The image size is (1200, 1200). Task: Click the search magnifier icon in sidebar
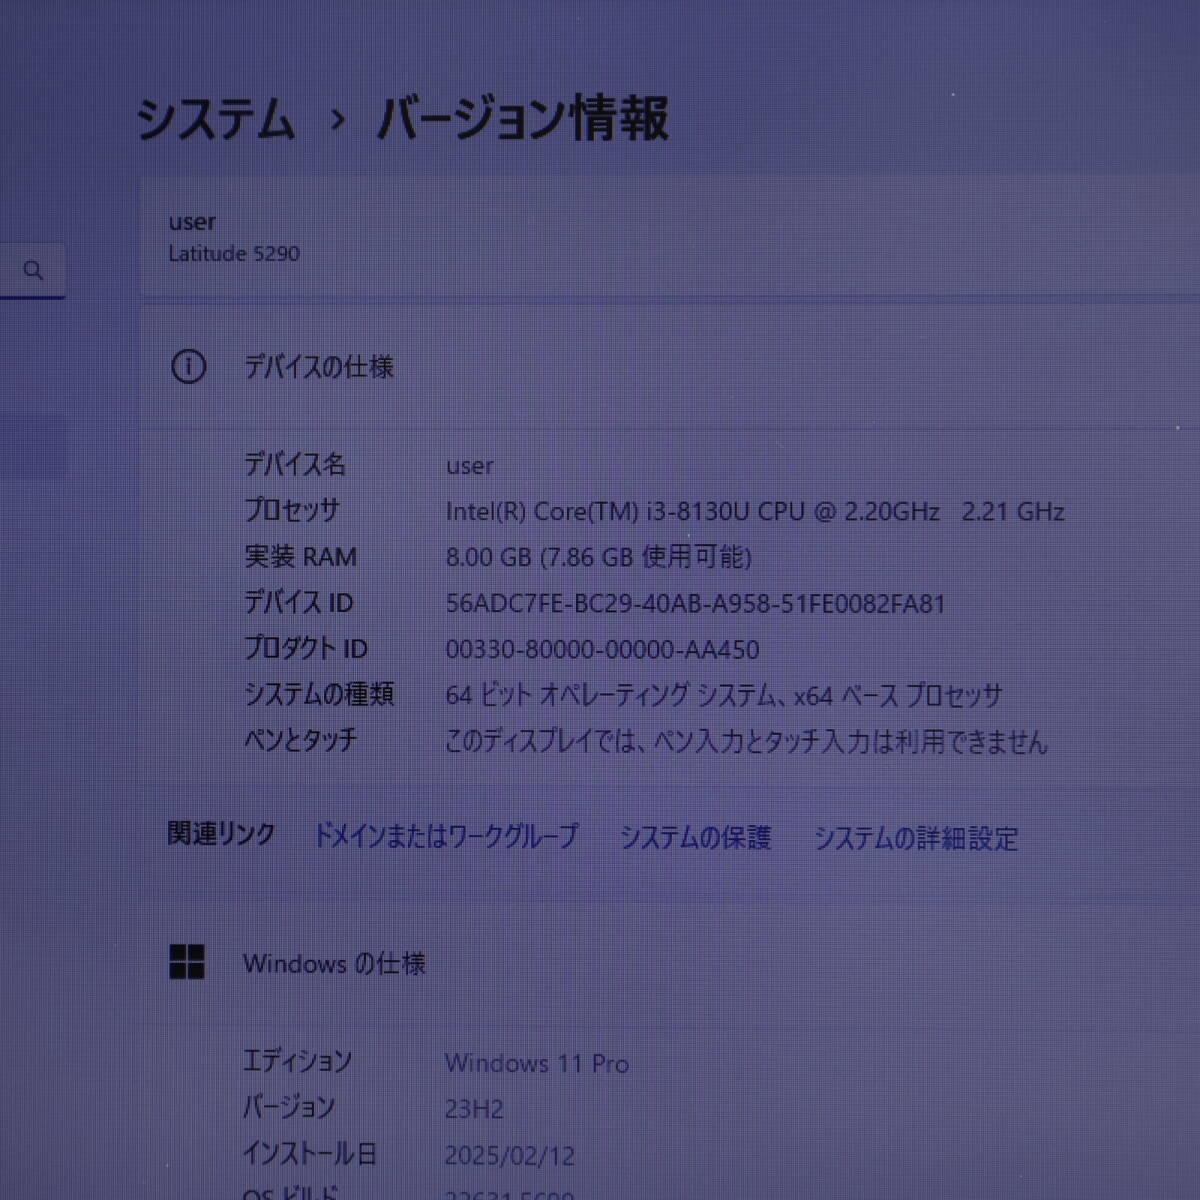click(33, 270)
